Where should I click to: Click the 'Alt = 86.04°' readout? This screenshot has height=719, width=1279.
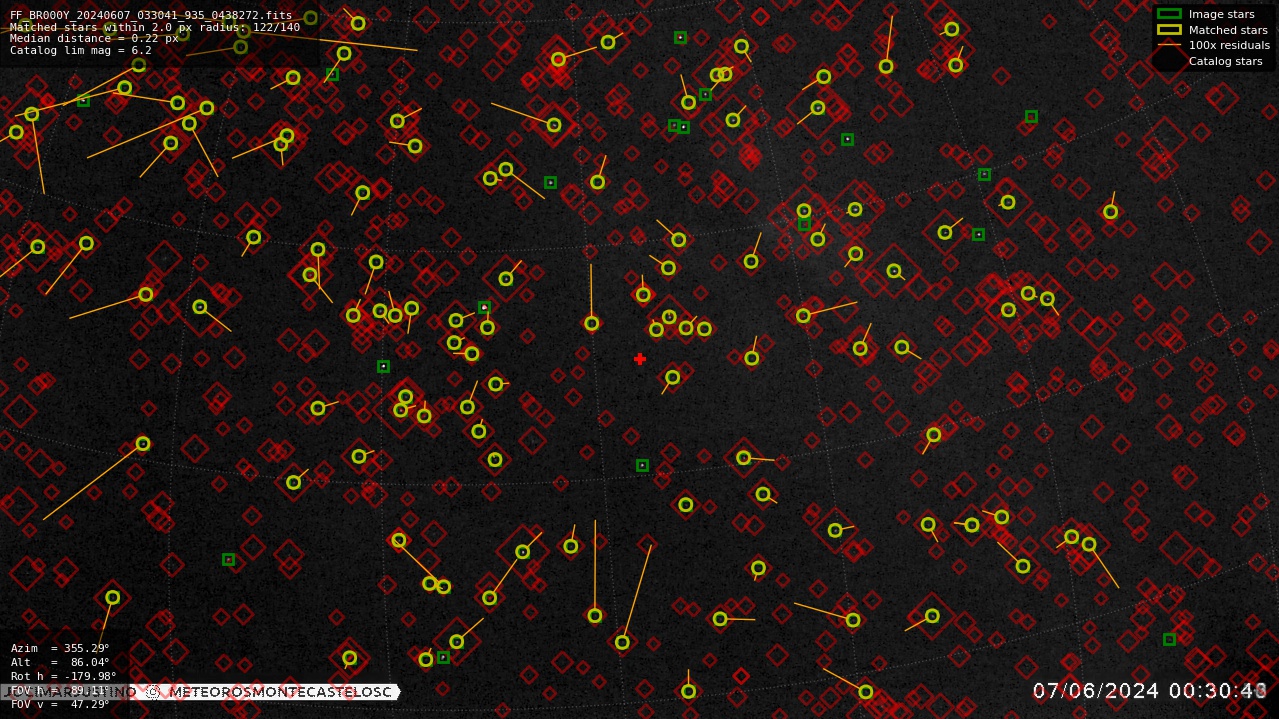point(60,662)
